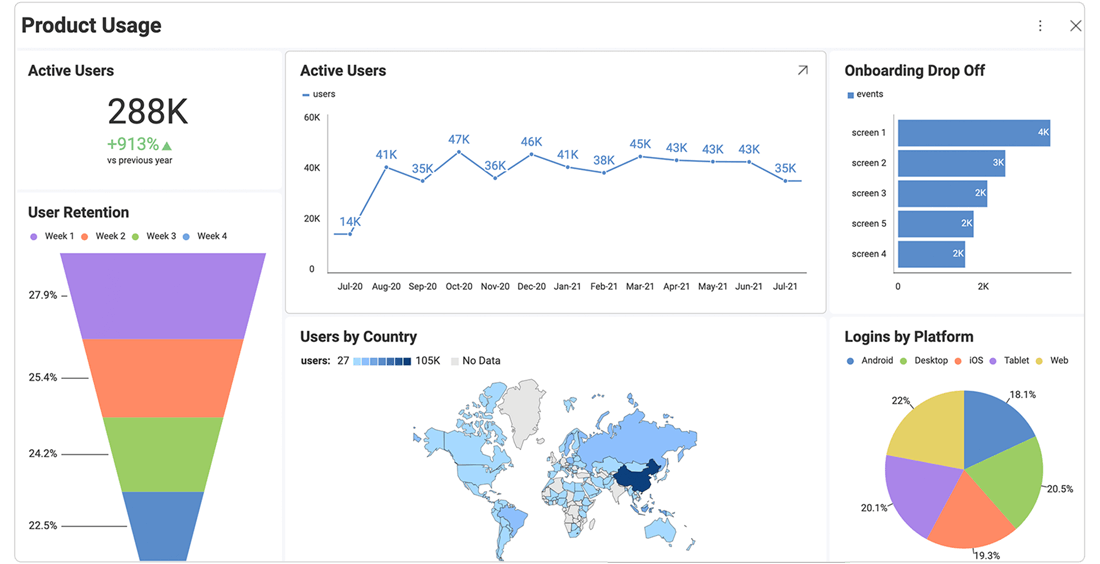This screenshot has width=1100, height=564.
Task: Close the Product Usage dashboard
Action: click(x=1075, y=26)
